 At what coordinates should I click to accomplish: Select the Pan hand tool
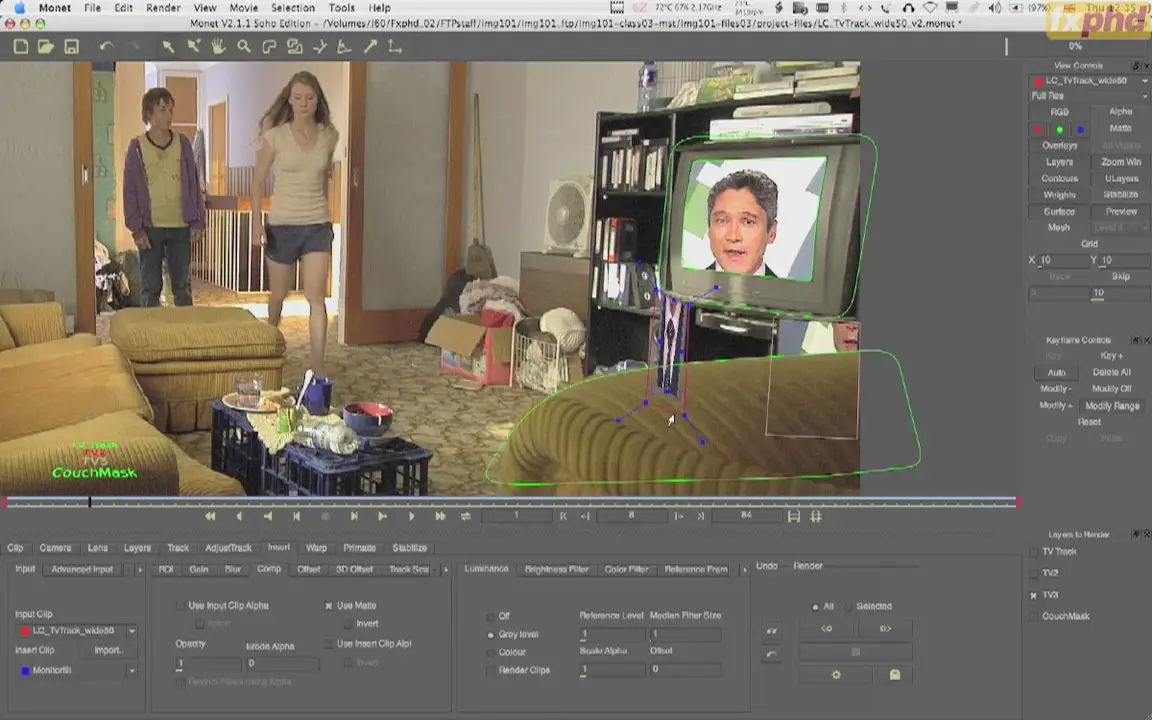[218, 46]
